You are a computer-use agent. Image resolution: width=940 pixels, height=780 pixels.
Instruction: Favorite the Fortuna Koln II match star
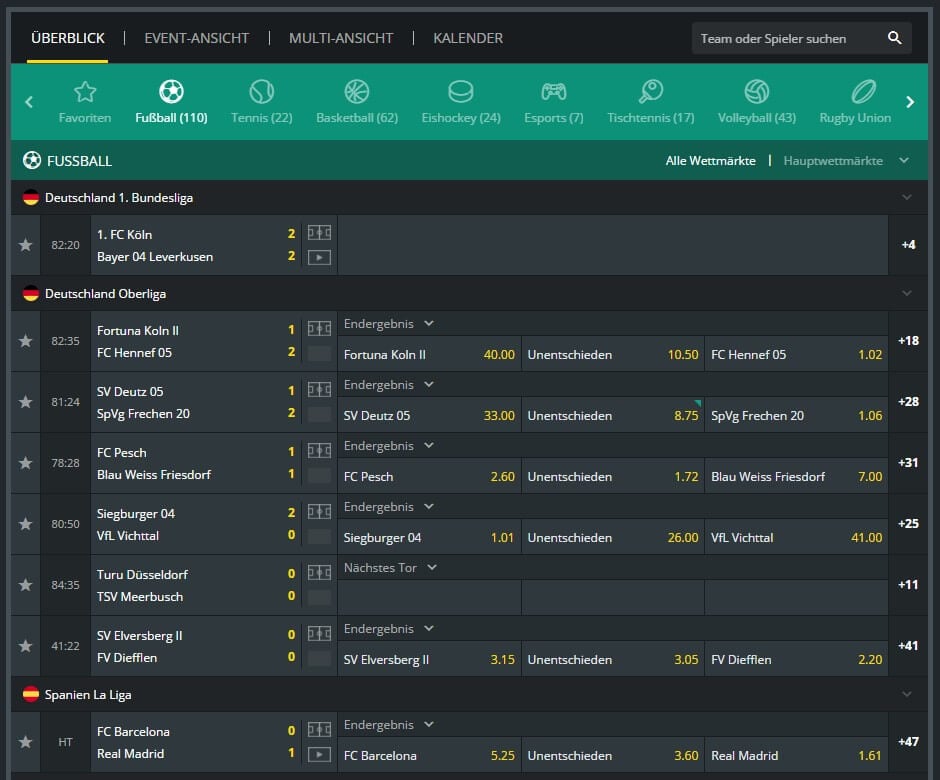25,341
